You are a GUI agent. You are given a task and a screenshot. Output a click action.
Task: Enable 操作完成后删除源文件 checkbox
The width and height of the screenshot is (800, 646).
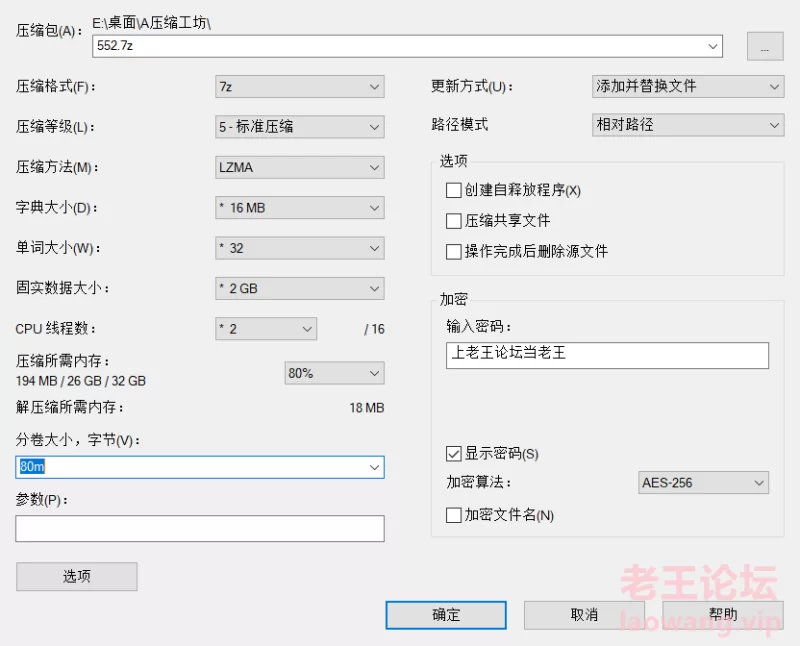click(454, 252)
